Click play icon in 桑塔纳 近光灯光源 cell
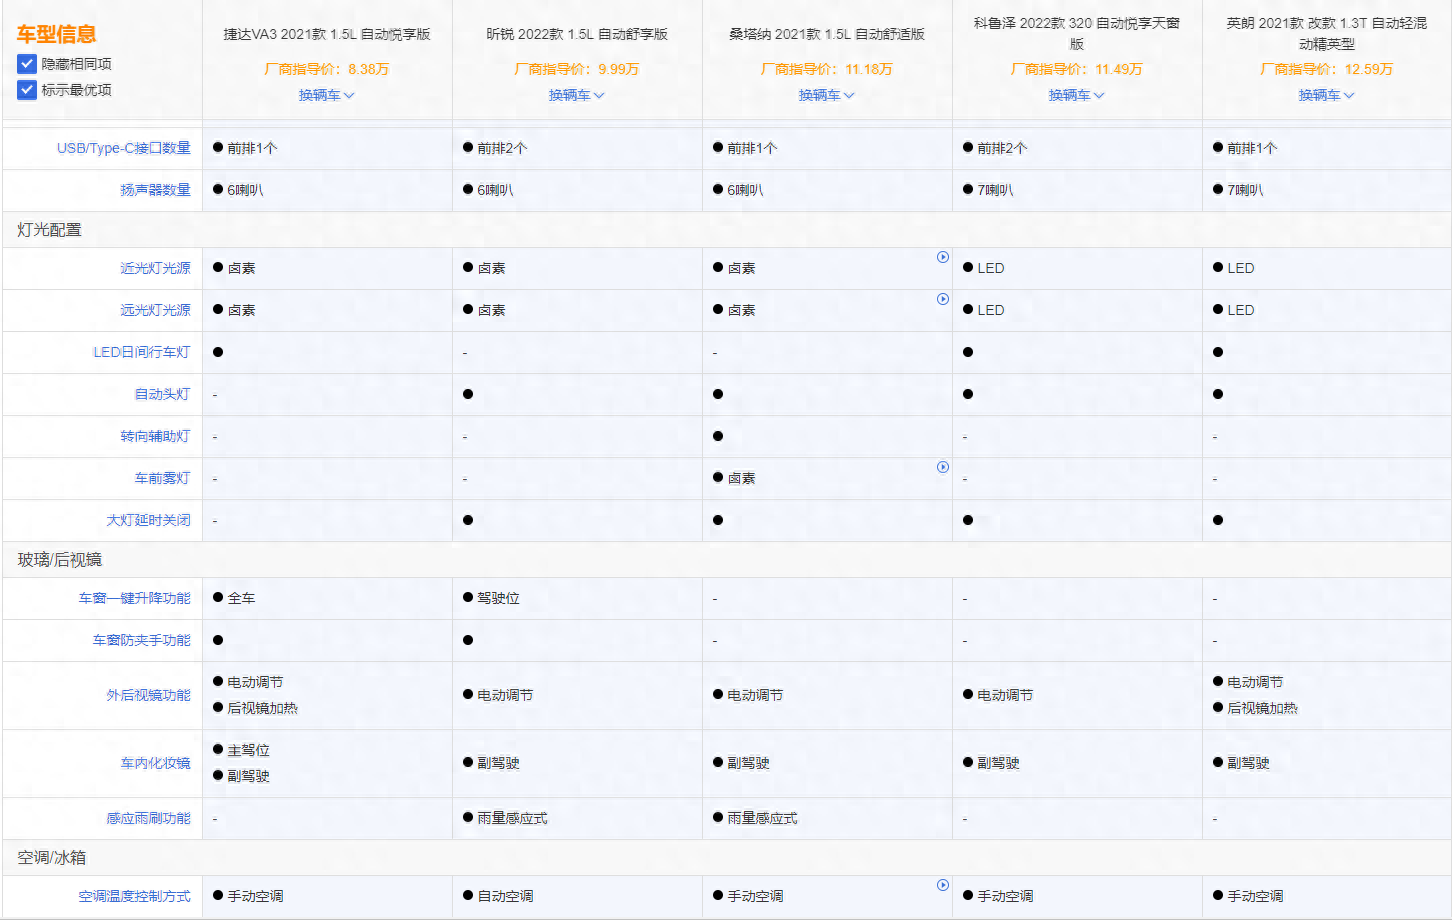This screenshot has height=920, width=1452. tap(942, 257)
